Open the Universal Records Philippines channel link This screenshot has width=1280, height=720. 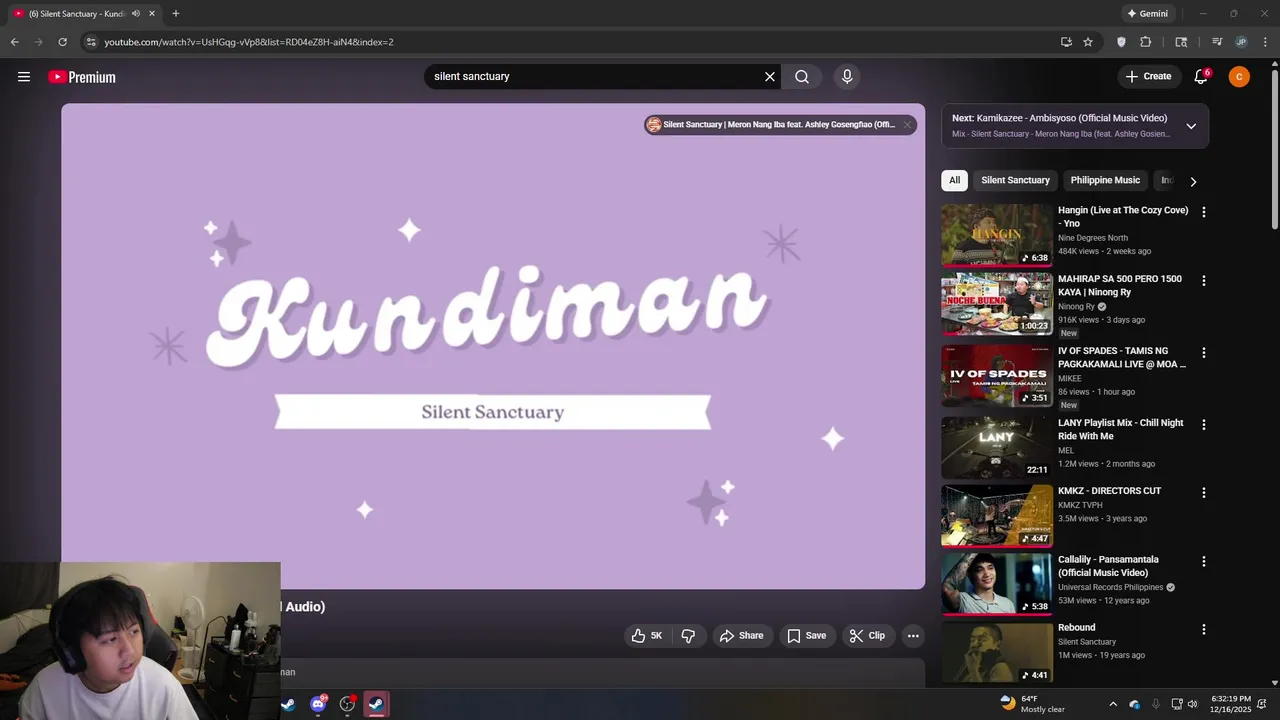1111,587
